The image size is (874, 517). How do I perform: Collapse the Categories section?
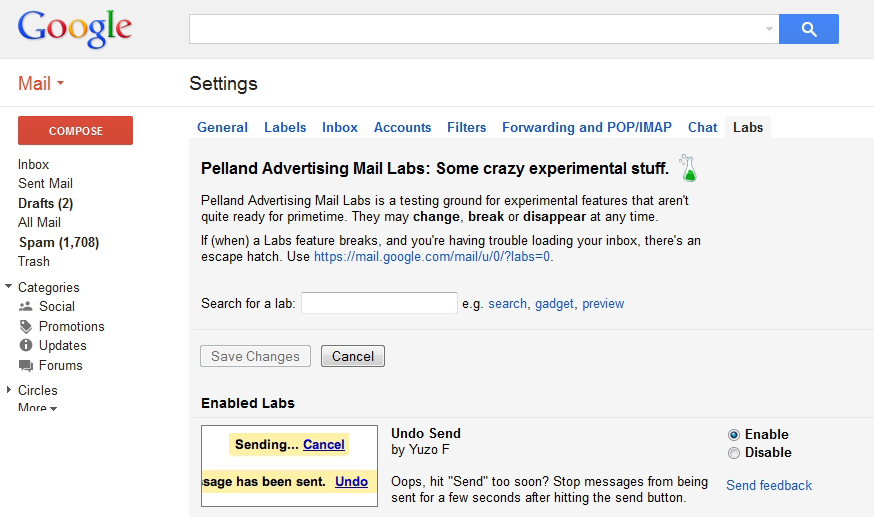pos(9,287)
